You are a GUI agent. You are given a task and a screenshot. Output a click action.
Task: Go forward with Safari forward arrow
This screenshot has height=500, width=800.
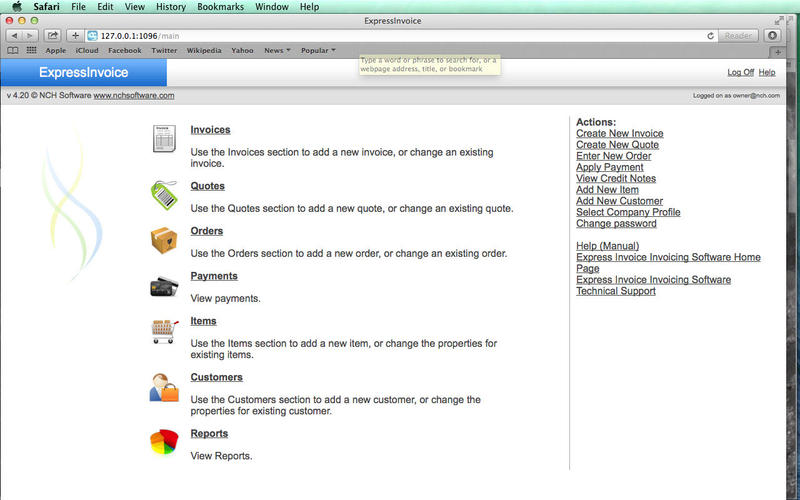coord(30,36)
